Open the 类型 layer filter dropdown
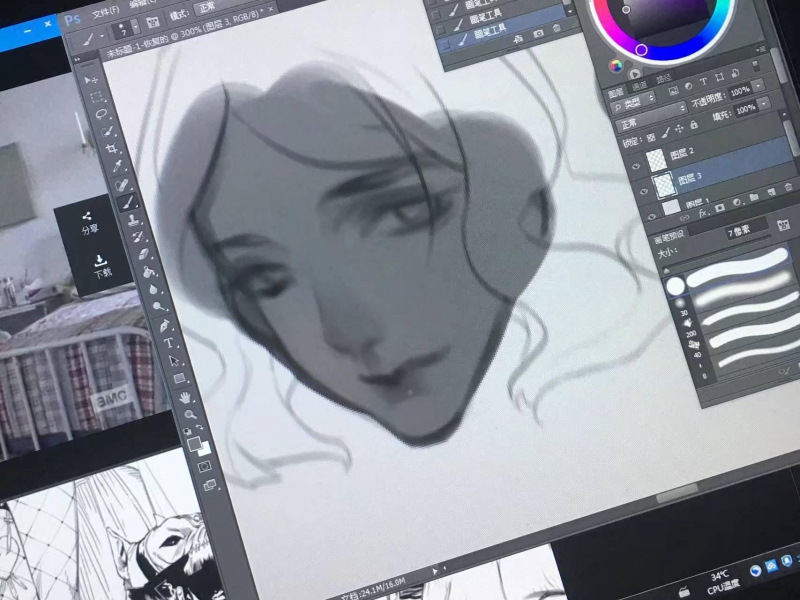The width and height of the screenshot is (800, 600). (x=633, y=102)
